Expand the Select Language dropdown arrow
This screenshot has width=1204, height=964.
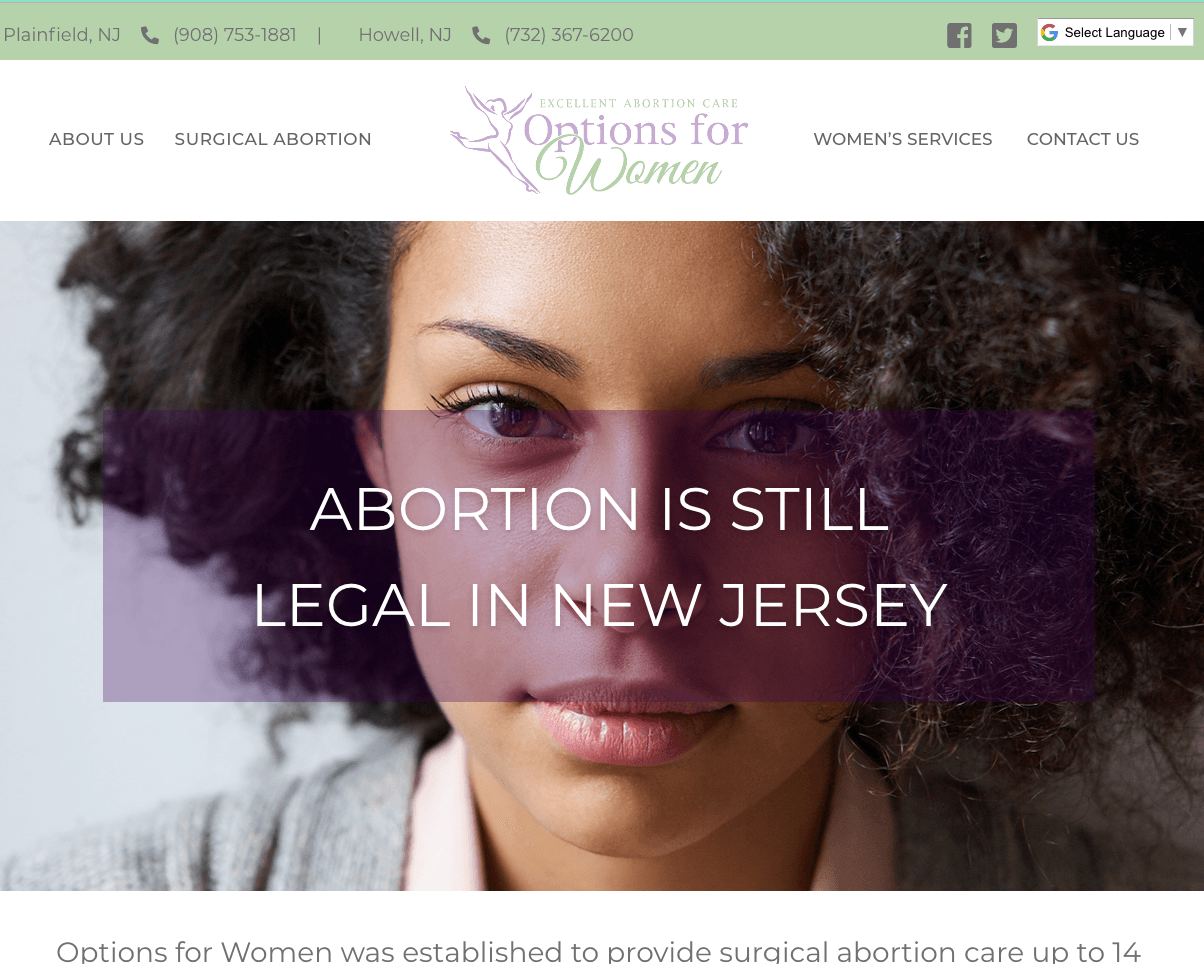point(1182,32)
